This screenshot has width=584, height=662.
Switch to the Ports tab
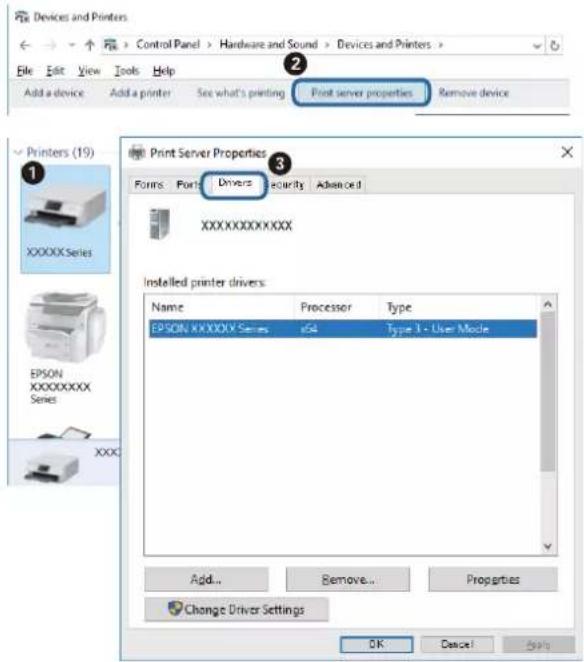pyautogui.click(x=187, y=184)
